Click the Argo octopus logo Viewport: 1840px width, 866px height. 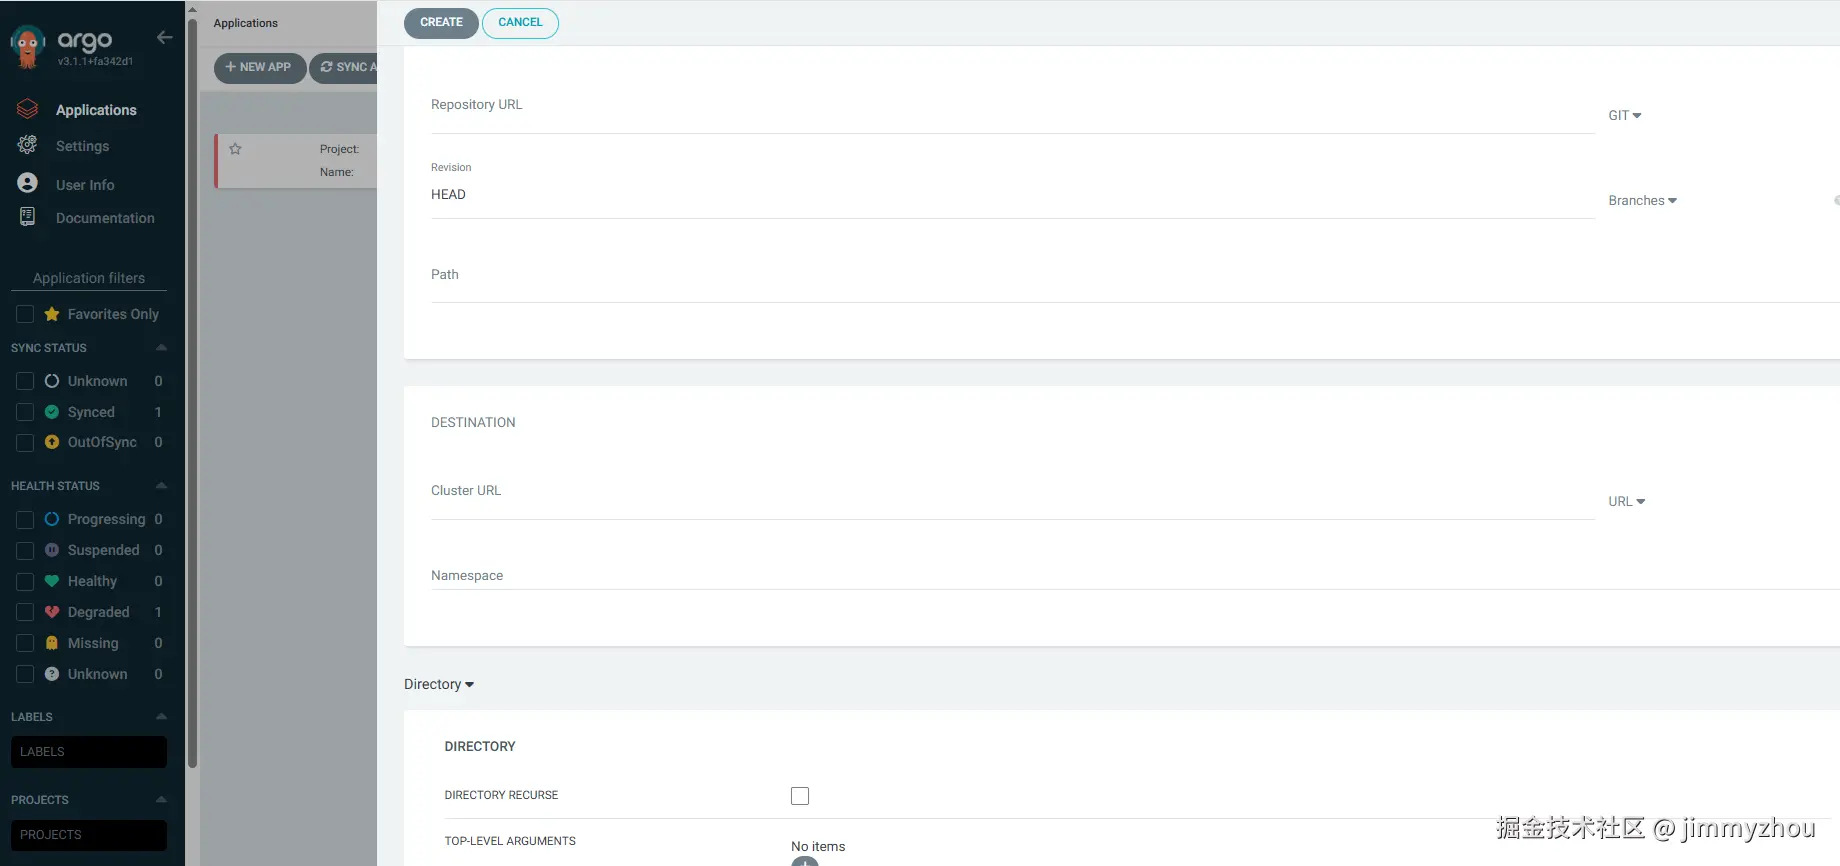coord(28,46)
